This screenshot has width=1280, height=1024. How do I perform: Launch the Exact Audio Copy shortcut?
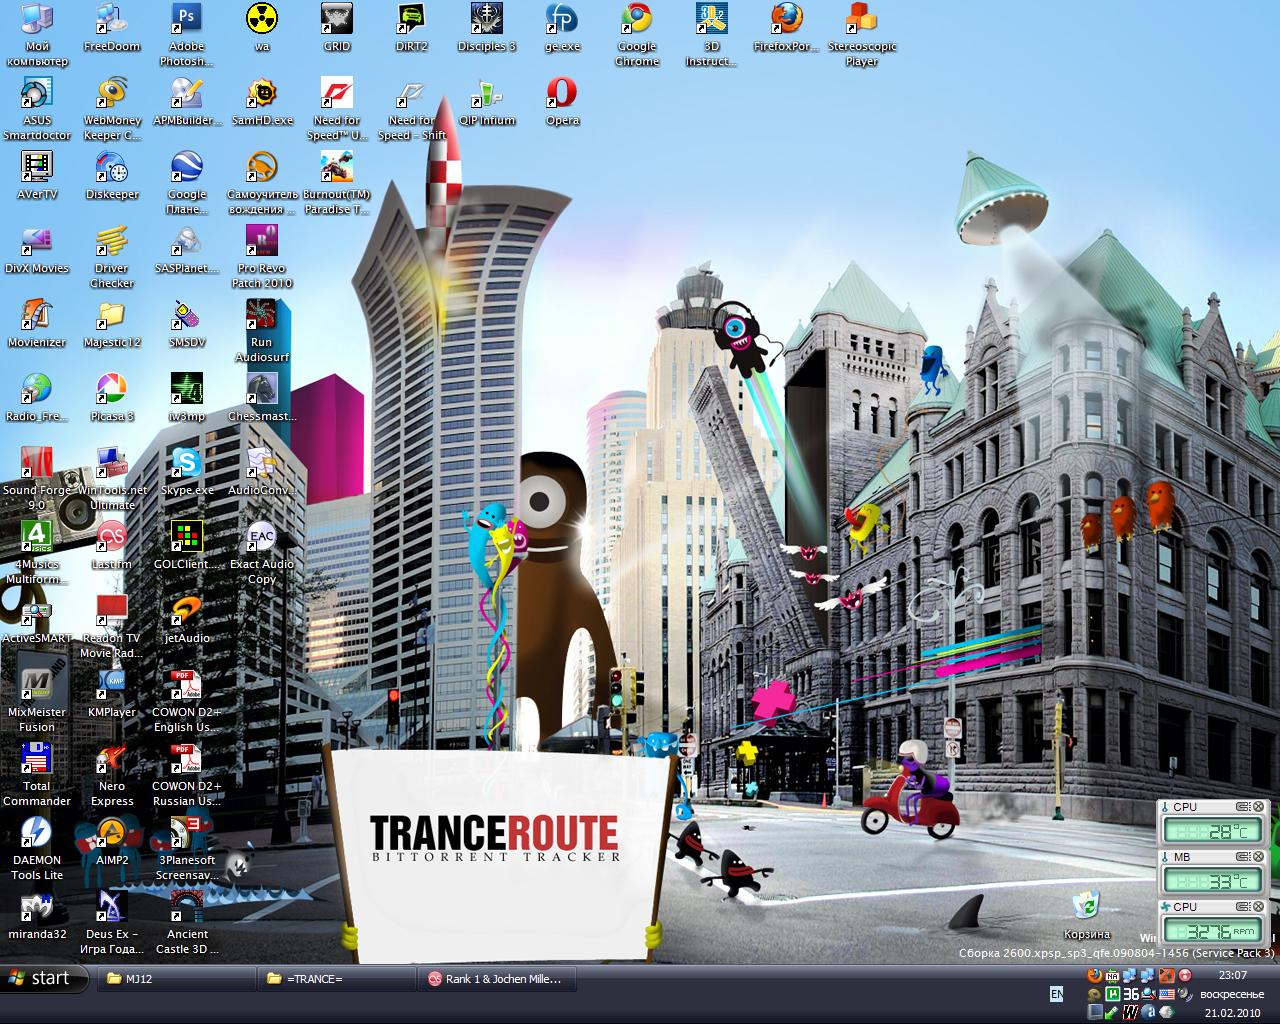[262, 553]
